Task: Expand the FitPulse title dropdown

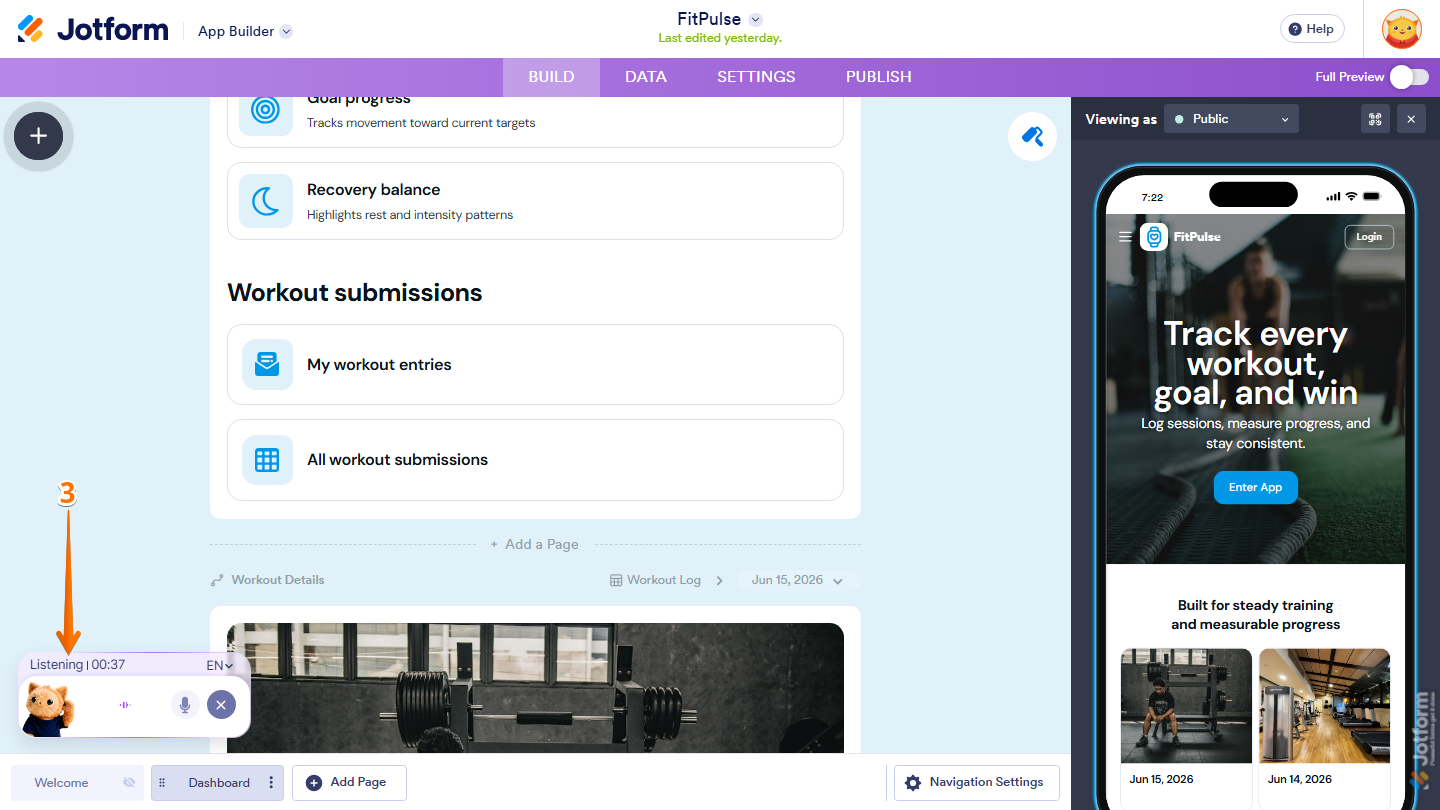Action: click(x=755, y=19)
